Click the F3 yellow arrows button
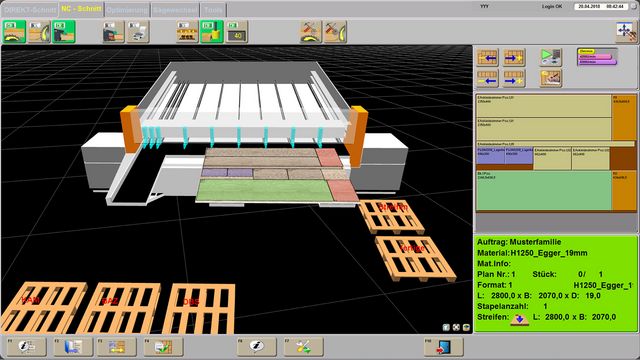640x360 pixels. (116, 347)
